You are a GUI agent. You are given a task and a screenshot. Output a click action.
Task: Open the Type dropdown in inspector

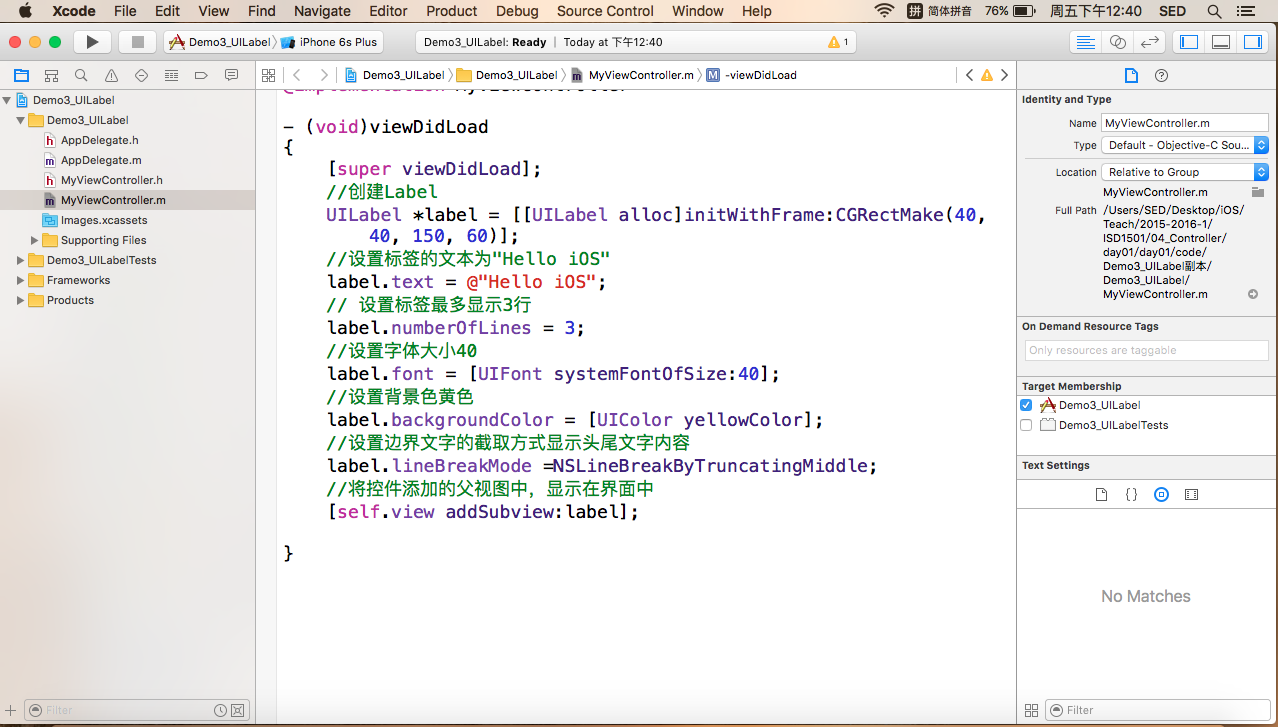click(x=1185, y=145)
